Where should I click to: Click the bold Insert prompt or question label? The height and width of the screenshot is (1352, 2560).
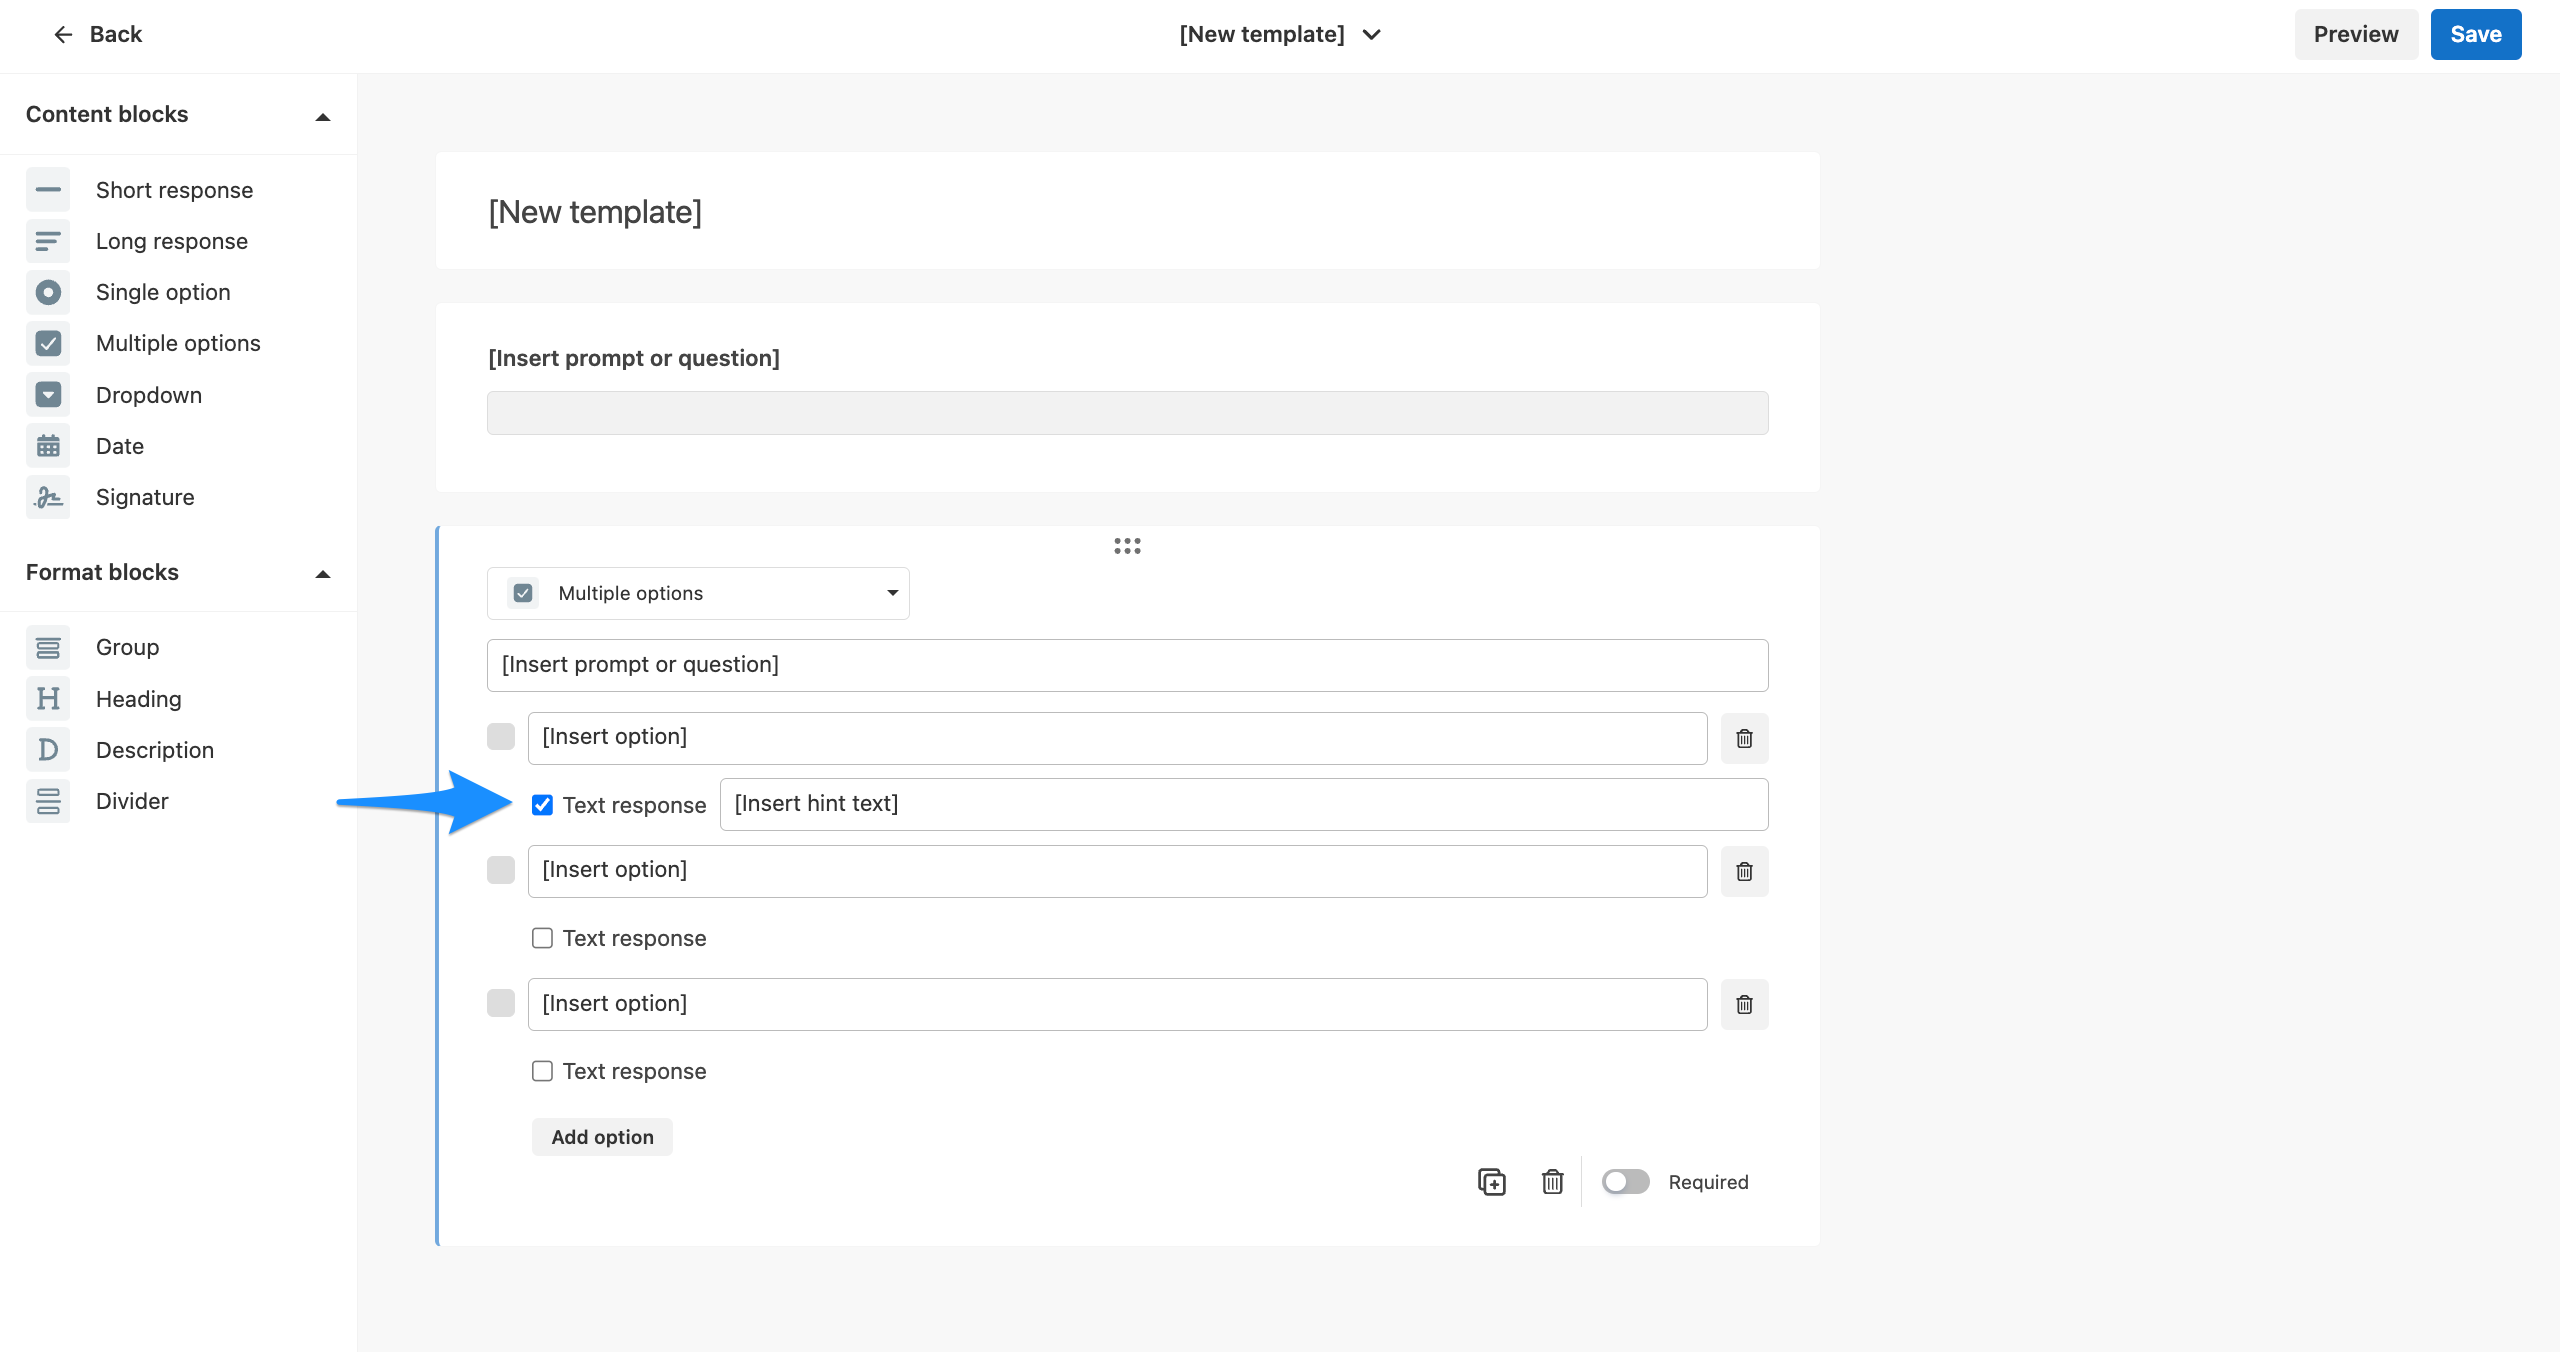tap(634, 358)
